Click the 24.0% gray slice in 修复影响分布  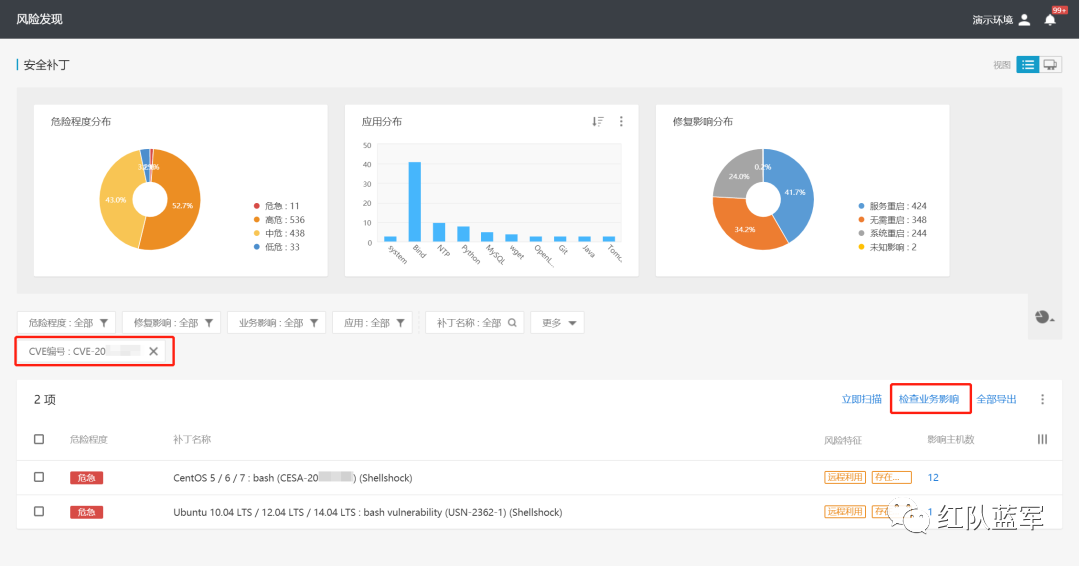pyautogui.click(x=737, y=175)
